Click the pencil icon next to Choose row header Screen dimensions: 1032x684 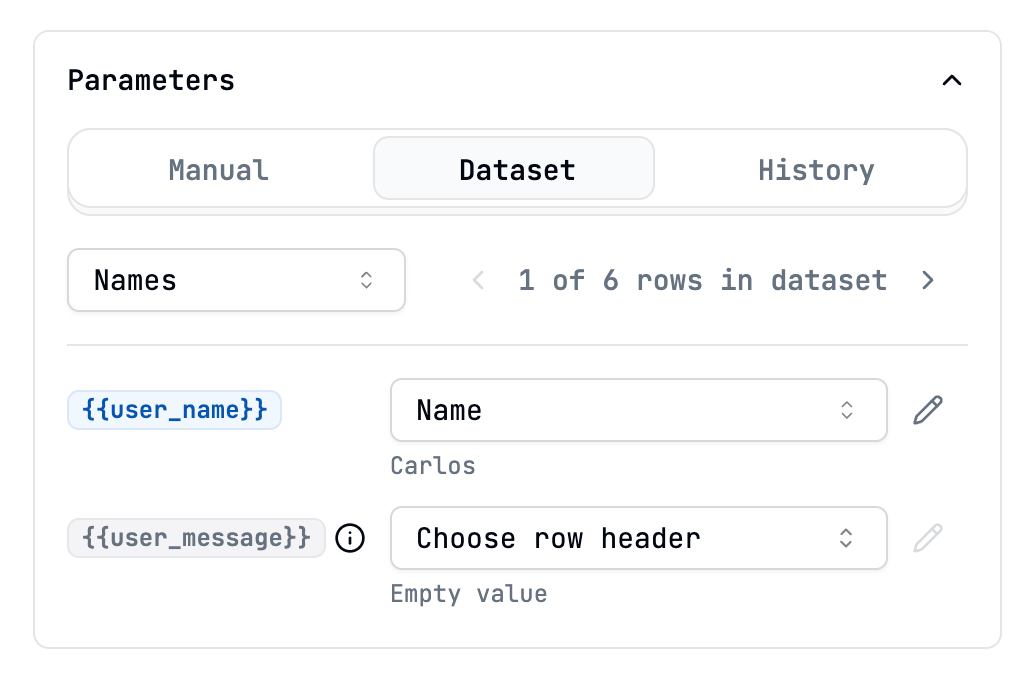pos(927,538)
